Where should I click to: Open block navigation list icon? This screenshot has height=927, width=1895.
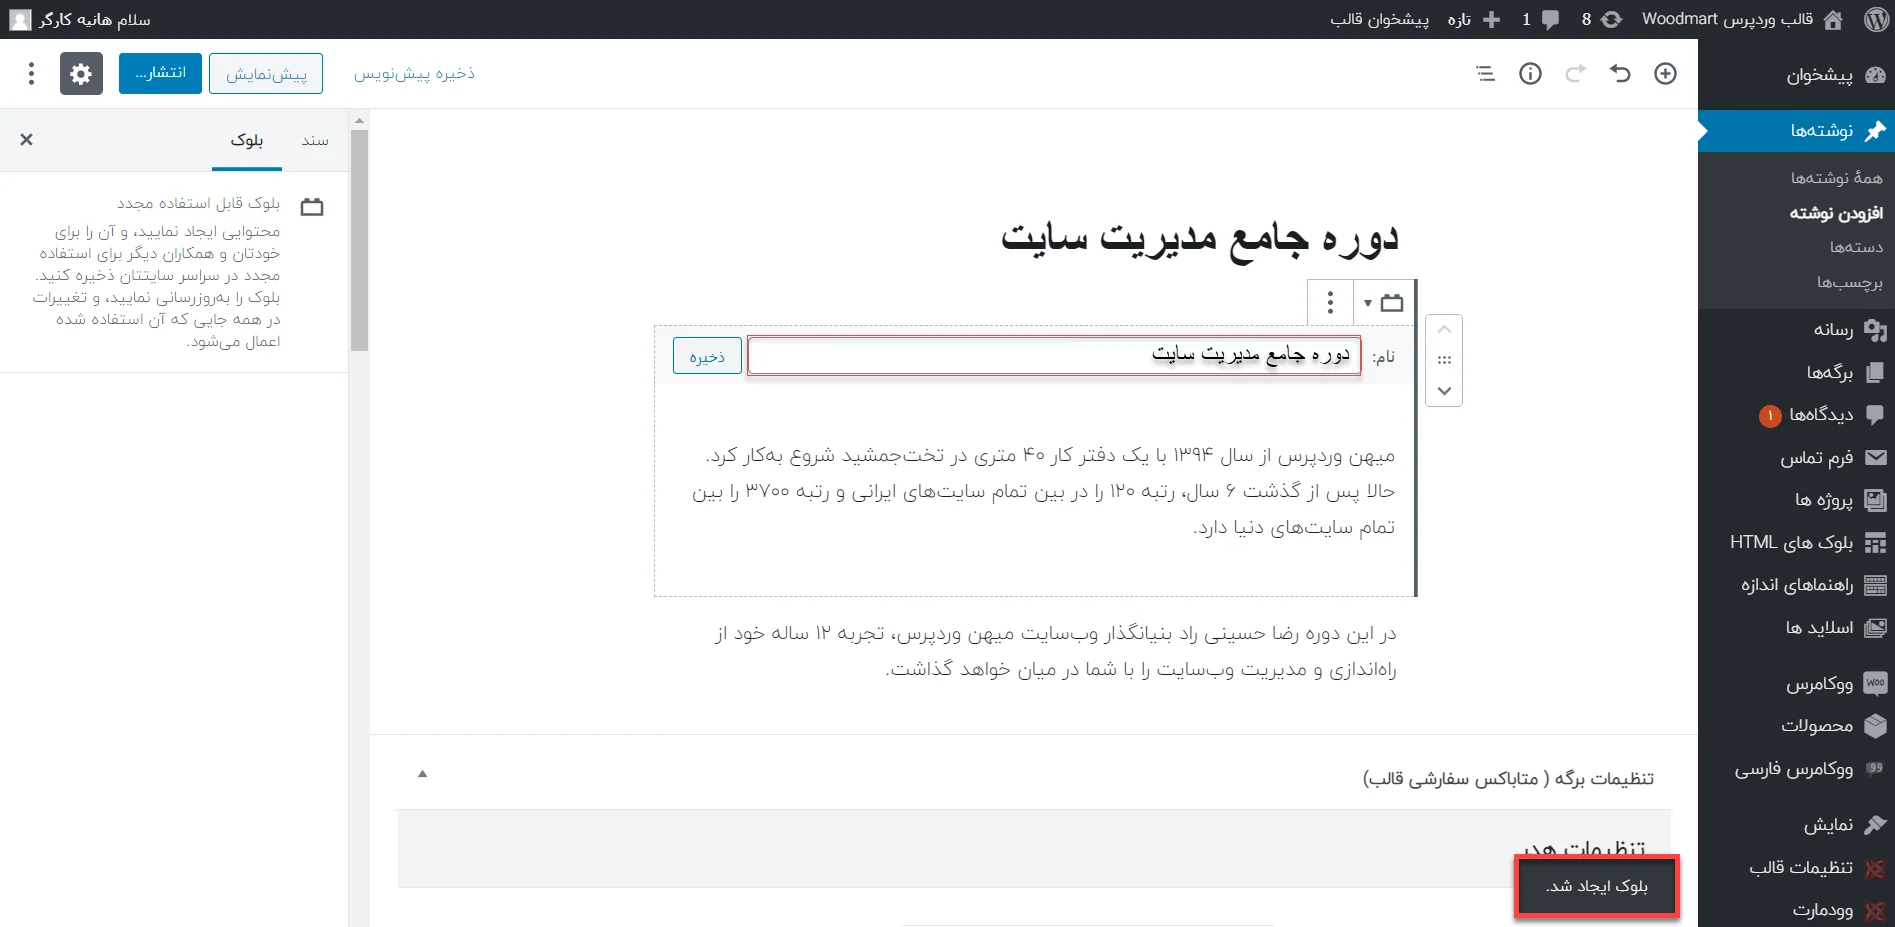1486,73
